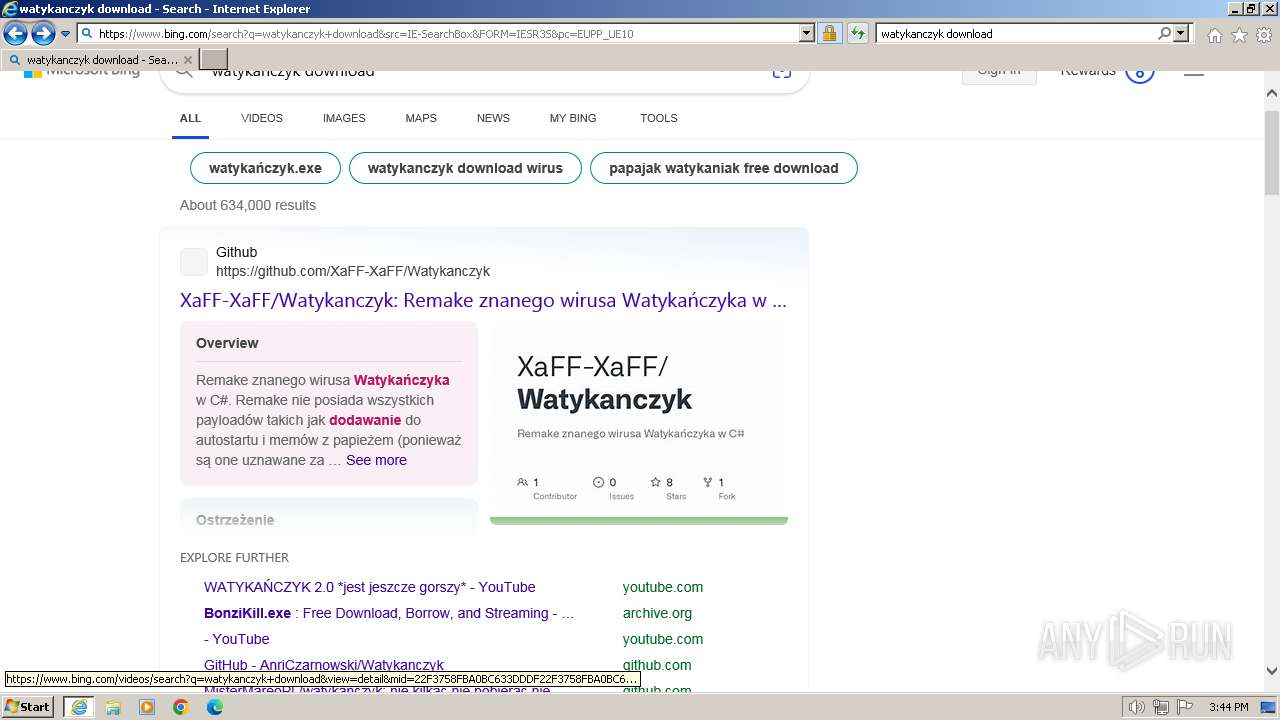Image resolution: width=1280 pixels, height=720 pixels.
Task: Launch Chrome from the taskbar
Action: pos(181,707)
